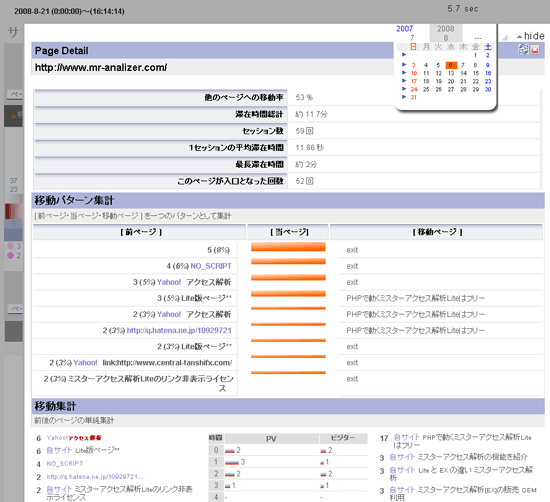550x502 pixels.
Task: Click the 移動パターン集計 section header
Action: (x=288, y=201)
